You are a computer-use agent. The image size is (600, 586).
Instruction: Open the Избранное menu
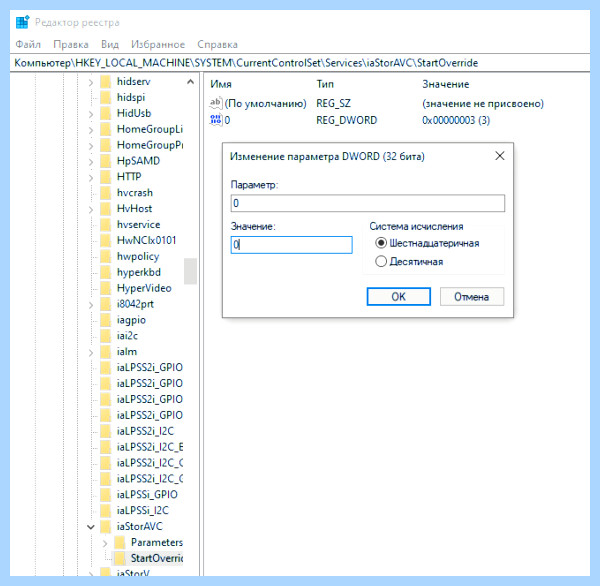[x=158, y=44]
